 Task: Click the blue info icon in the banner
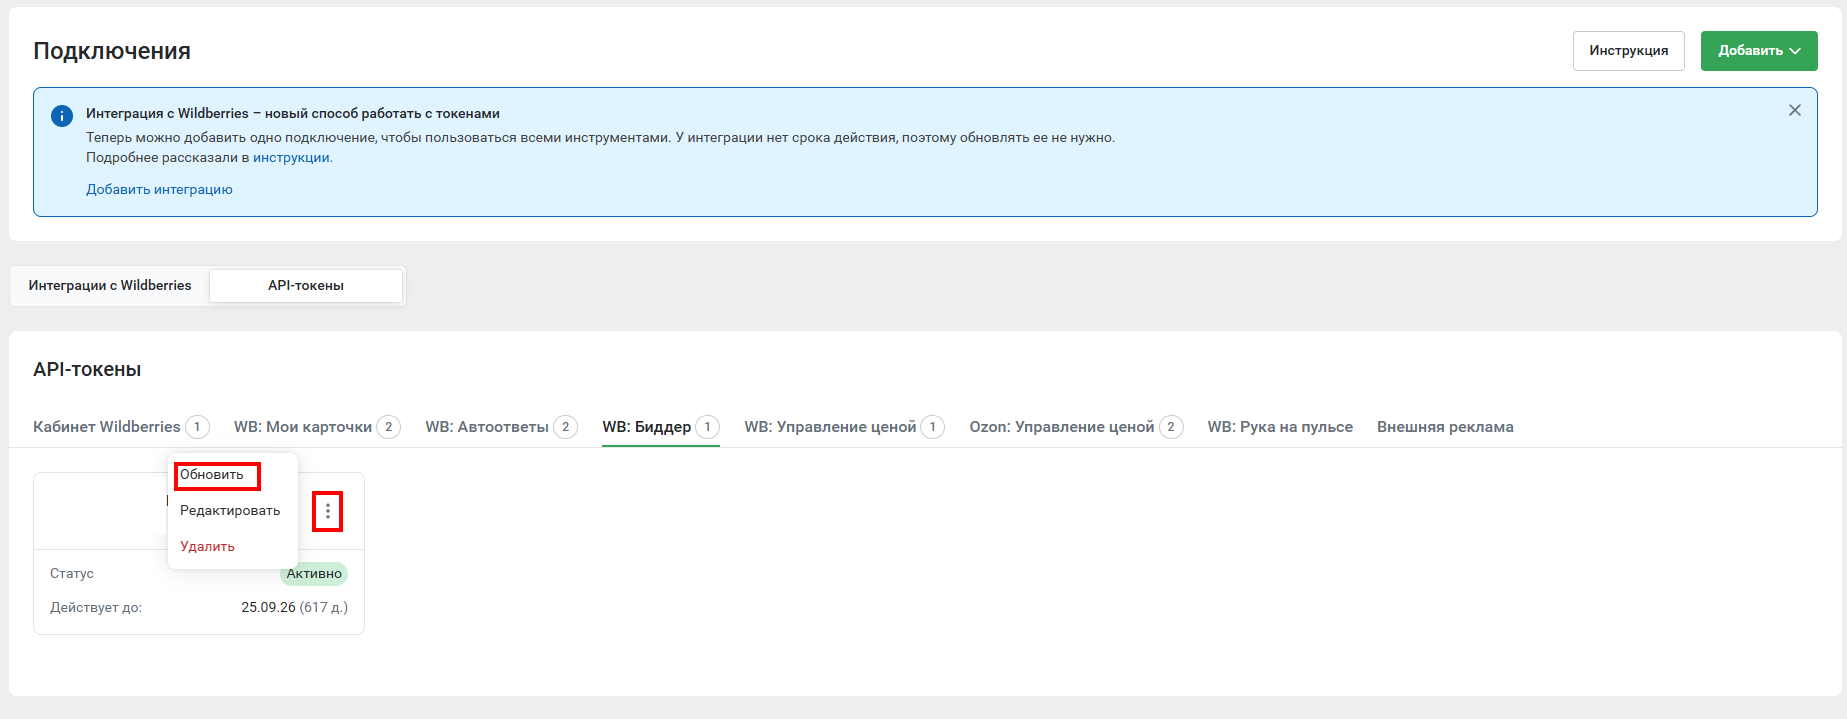pyautogui.click(x=61, y=116)
